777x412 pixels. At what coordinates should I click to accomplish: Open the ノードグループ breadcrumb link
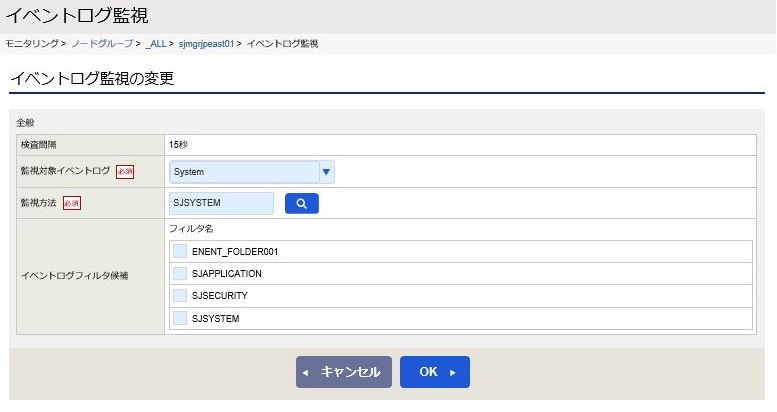point(102,44)
